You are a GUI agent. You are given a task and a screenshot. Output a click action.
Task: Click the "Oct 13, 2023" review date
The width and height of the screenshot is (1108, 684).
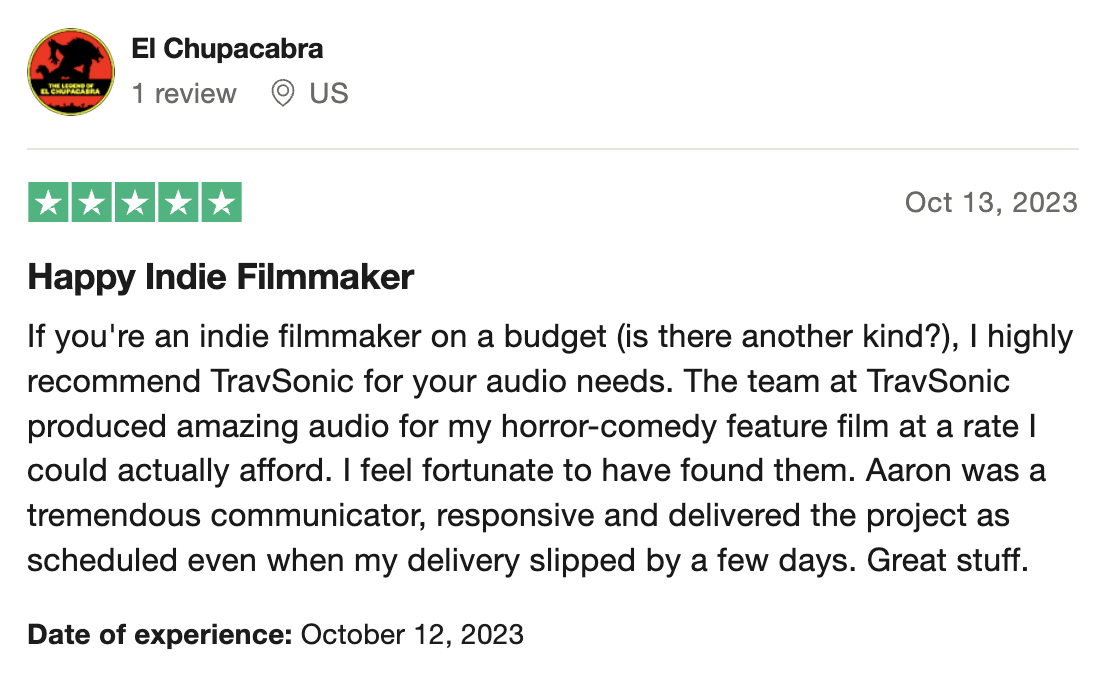991,202
